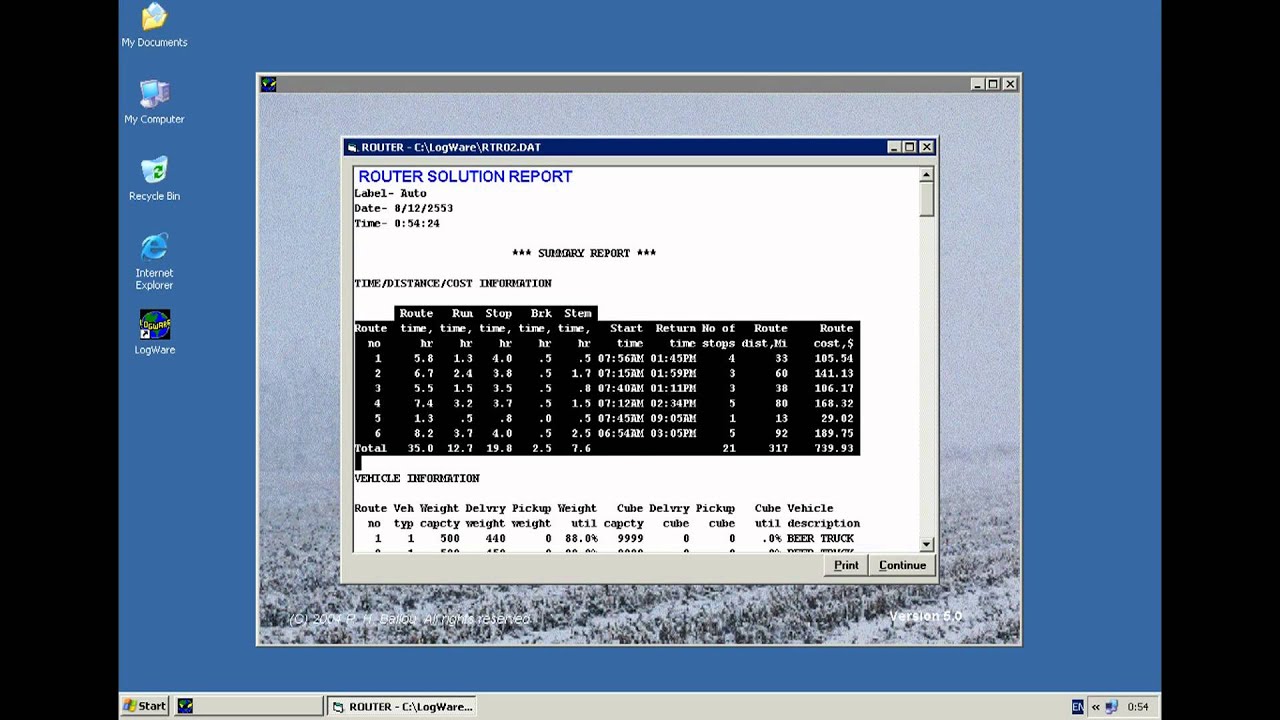Click route cost value 141.13
Viewport: 1280px width, 720px height.
(x=834, y=373)
